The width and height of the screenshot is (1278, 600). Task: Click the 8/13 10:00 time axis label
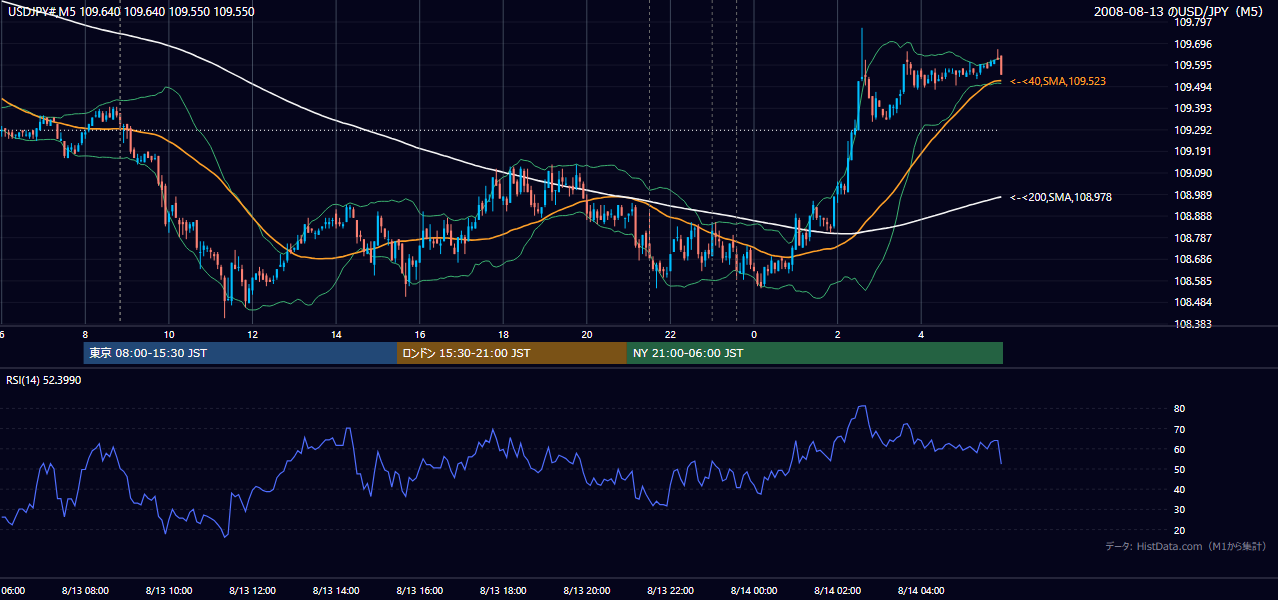168,591
